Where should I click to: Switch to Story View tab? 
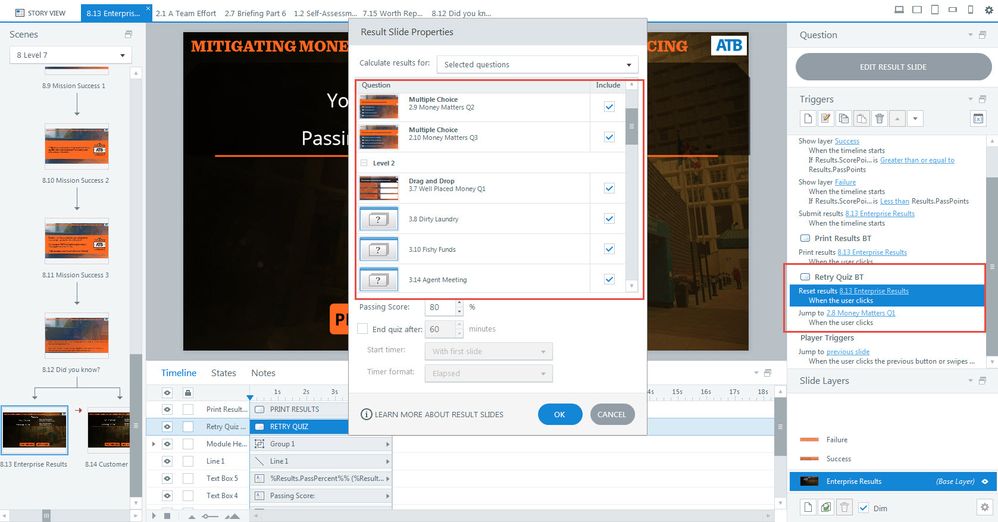(x=40, y=13)
